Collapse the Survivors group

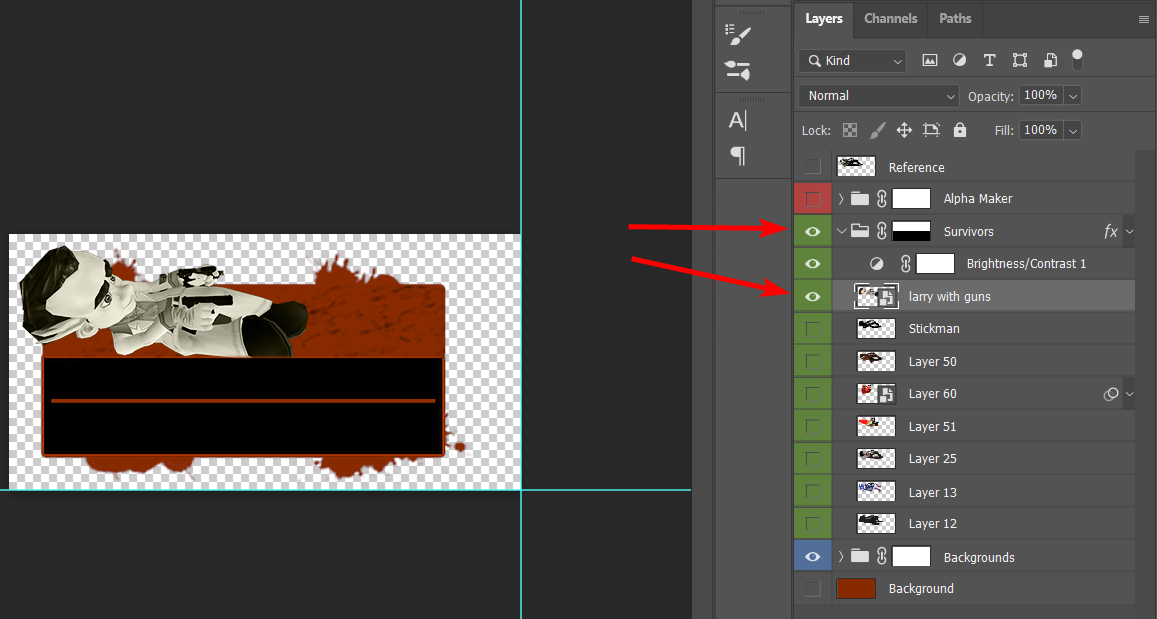click(841, 232)
